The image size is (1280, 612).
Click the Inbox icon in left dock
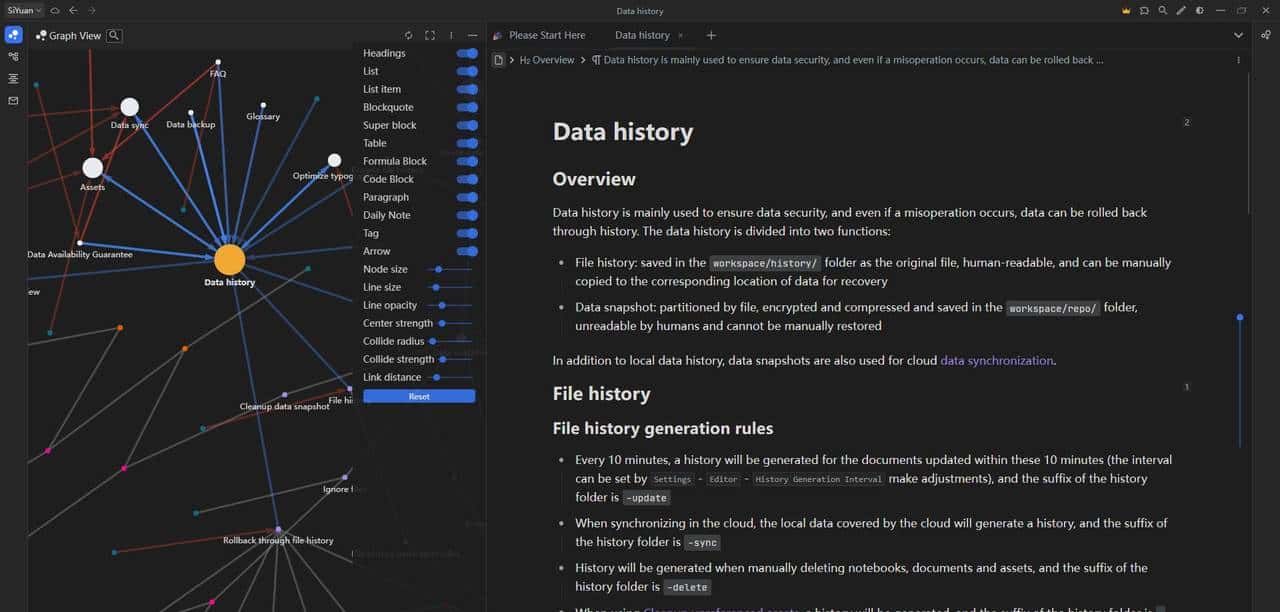13,101
